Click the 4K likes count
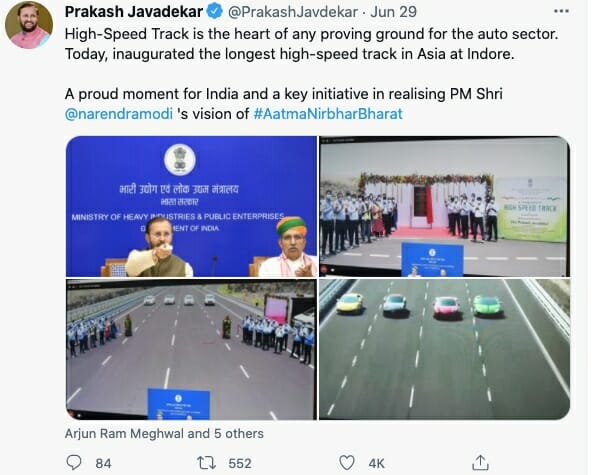The width and height of the screenshot is (593, 475). pyautogui.click(x=376, y=463)
